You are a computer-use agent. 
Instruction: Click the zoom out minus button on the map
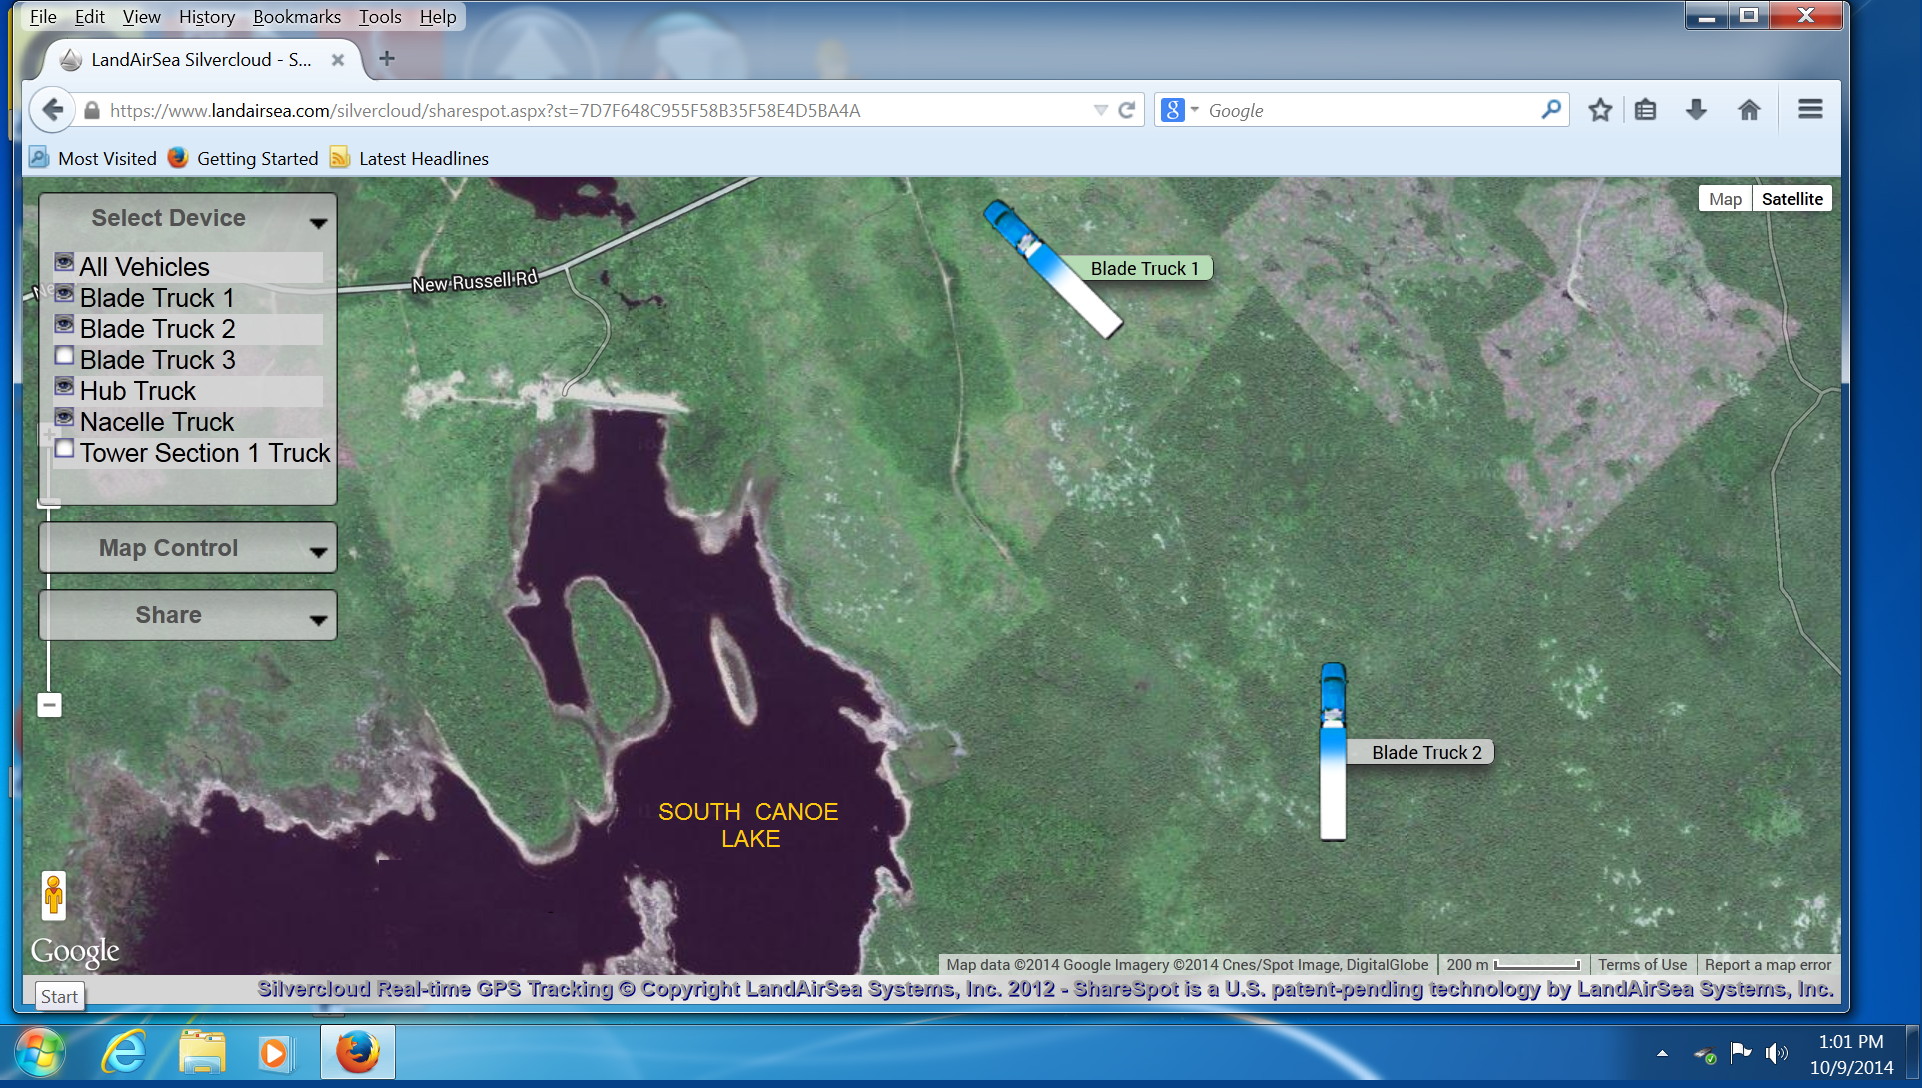click(x=49, y=705)
